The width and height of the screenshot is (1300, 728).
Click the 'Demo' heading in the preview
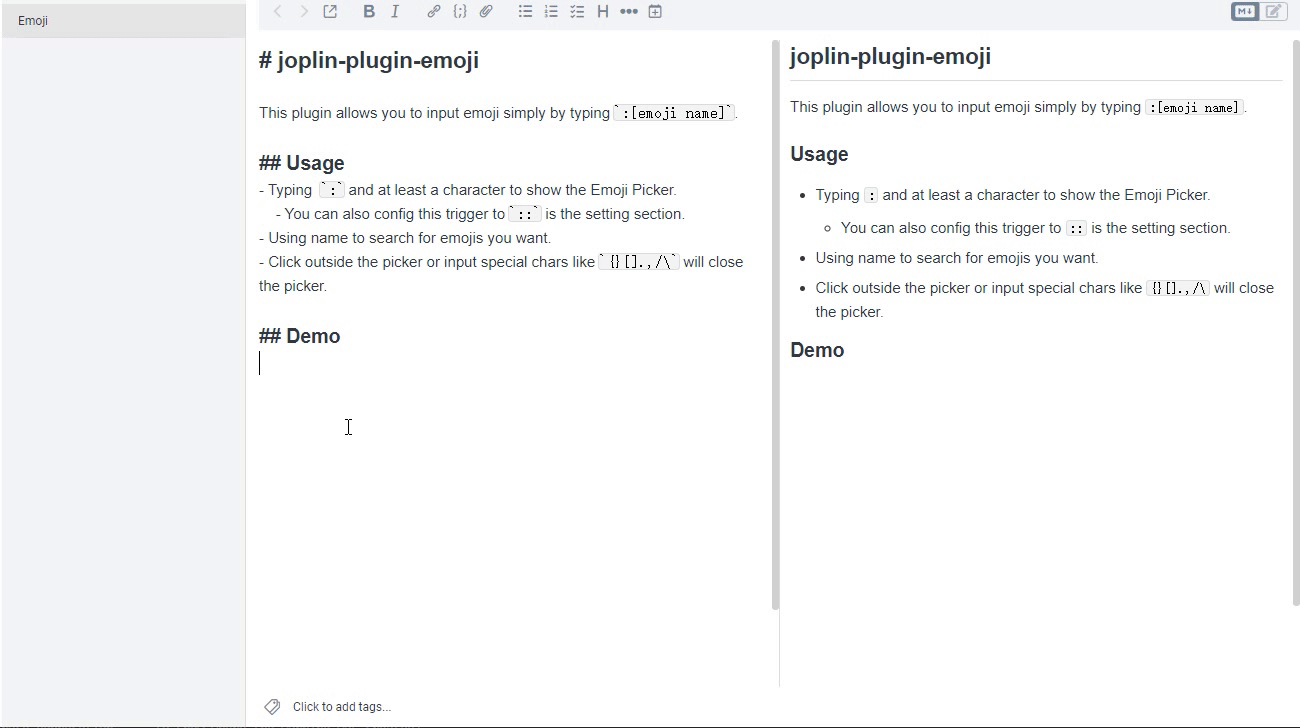click(817, 350)
